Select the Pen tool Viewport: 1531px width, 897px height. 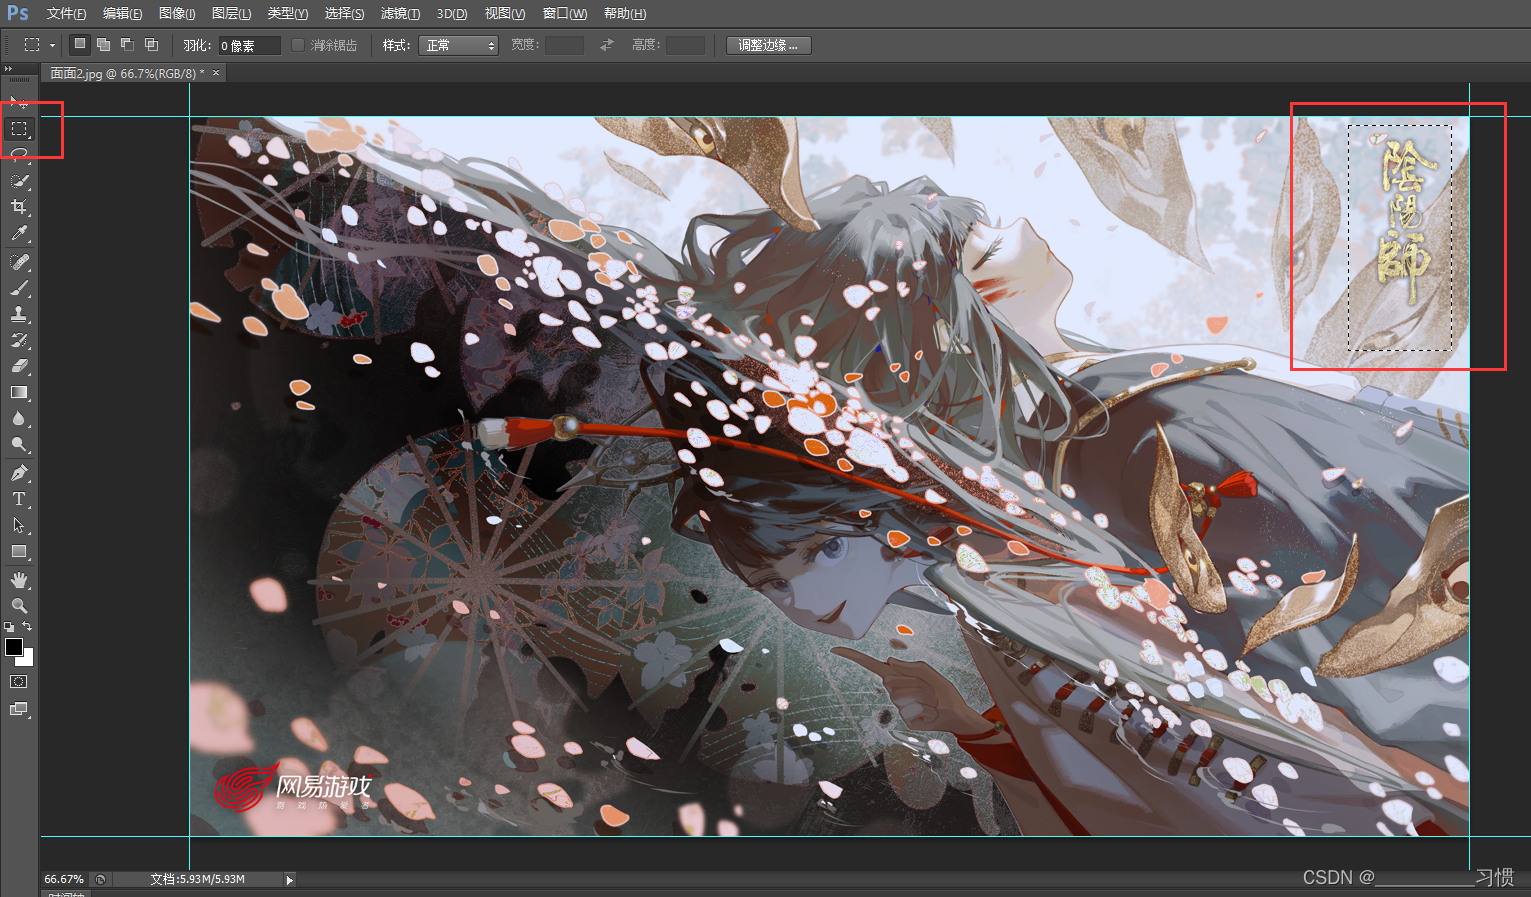19,472
